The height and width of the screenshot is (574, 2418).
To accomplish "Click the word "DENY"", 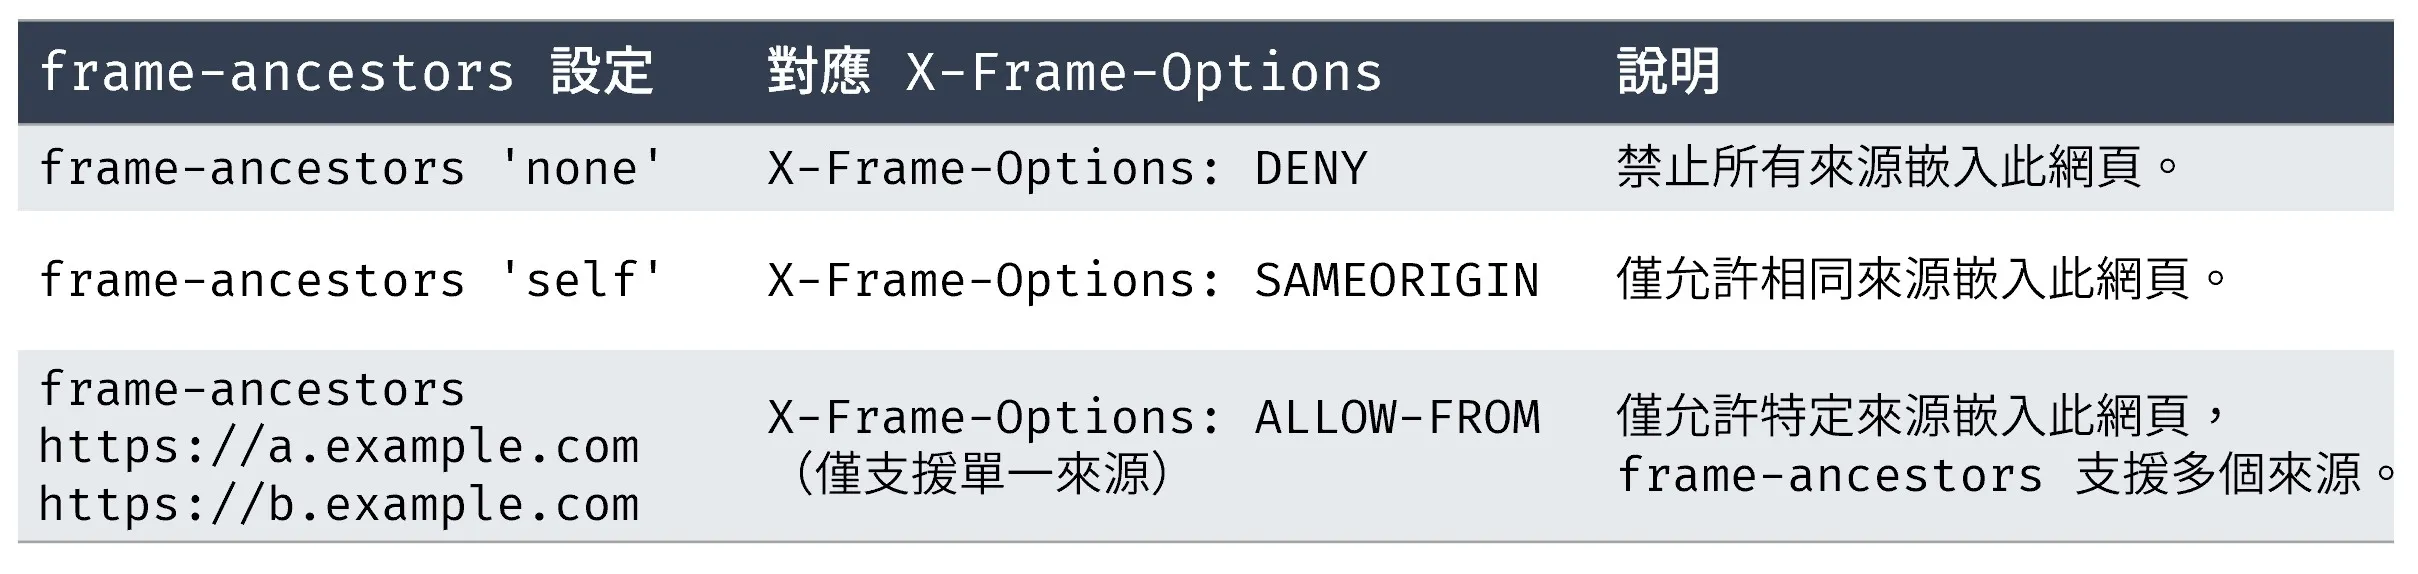I will [x=1310, y=168].
